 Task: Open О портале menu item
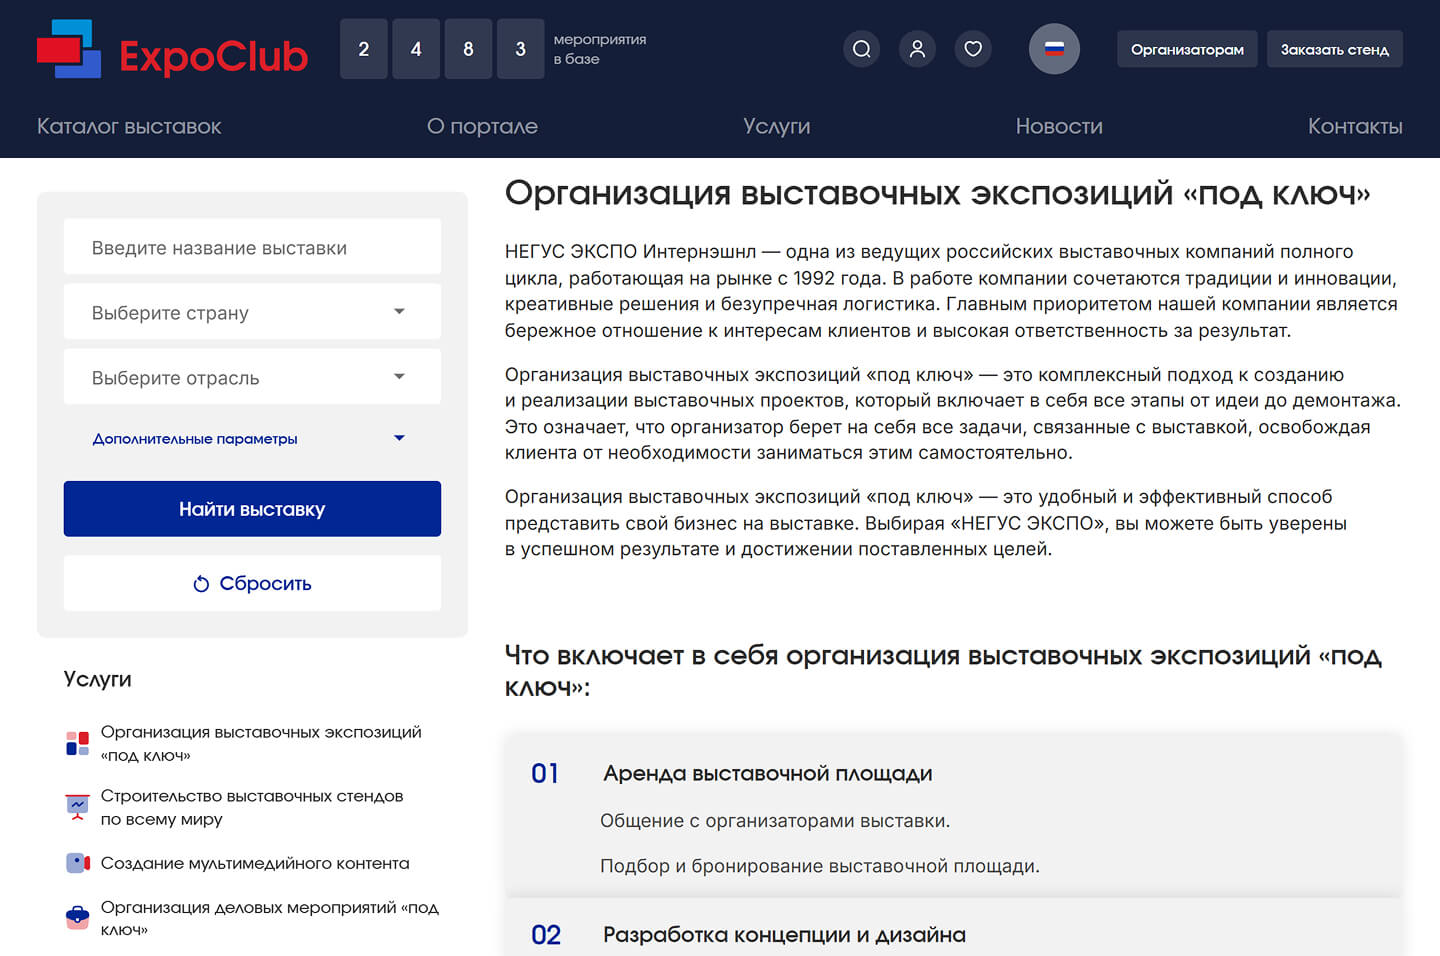[482, 126]
